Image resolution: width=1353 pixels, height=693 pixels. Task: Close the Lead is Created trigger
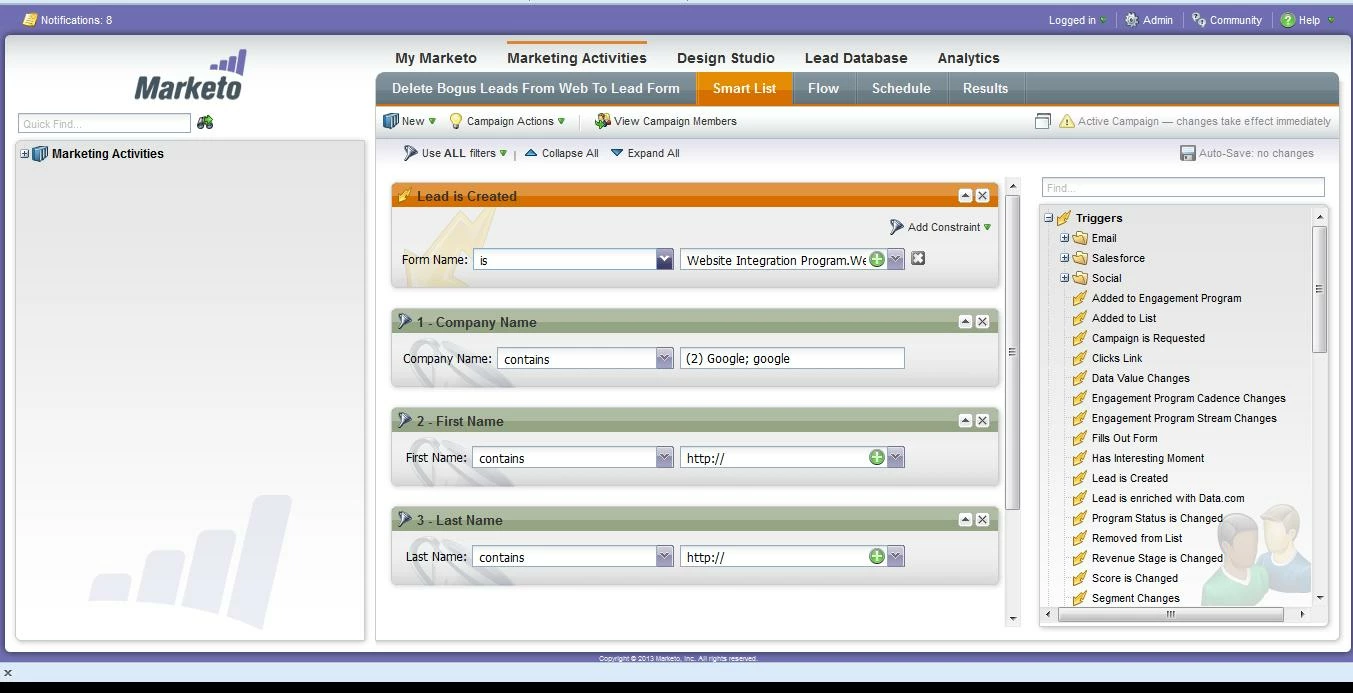point(982,196)
